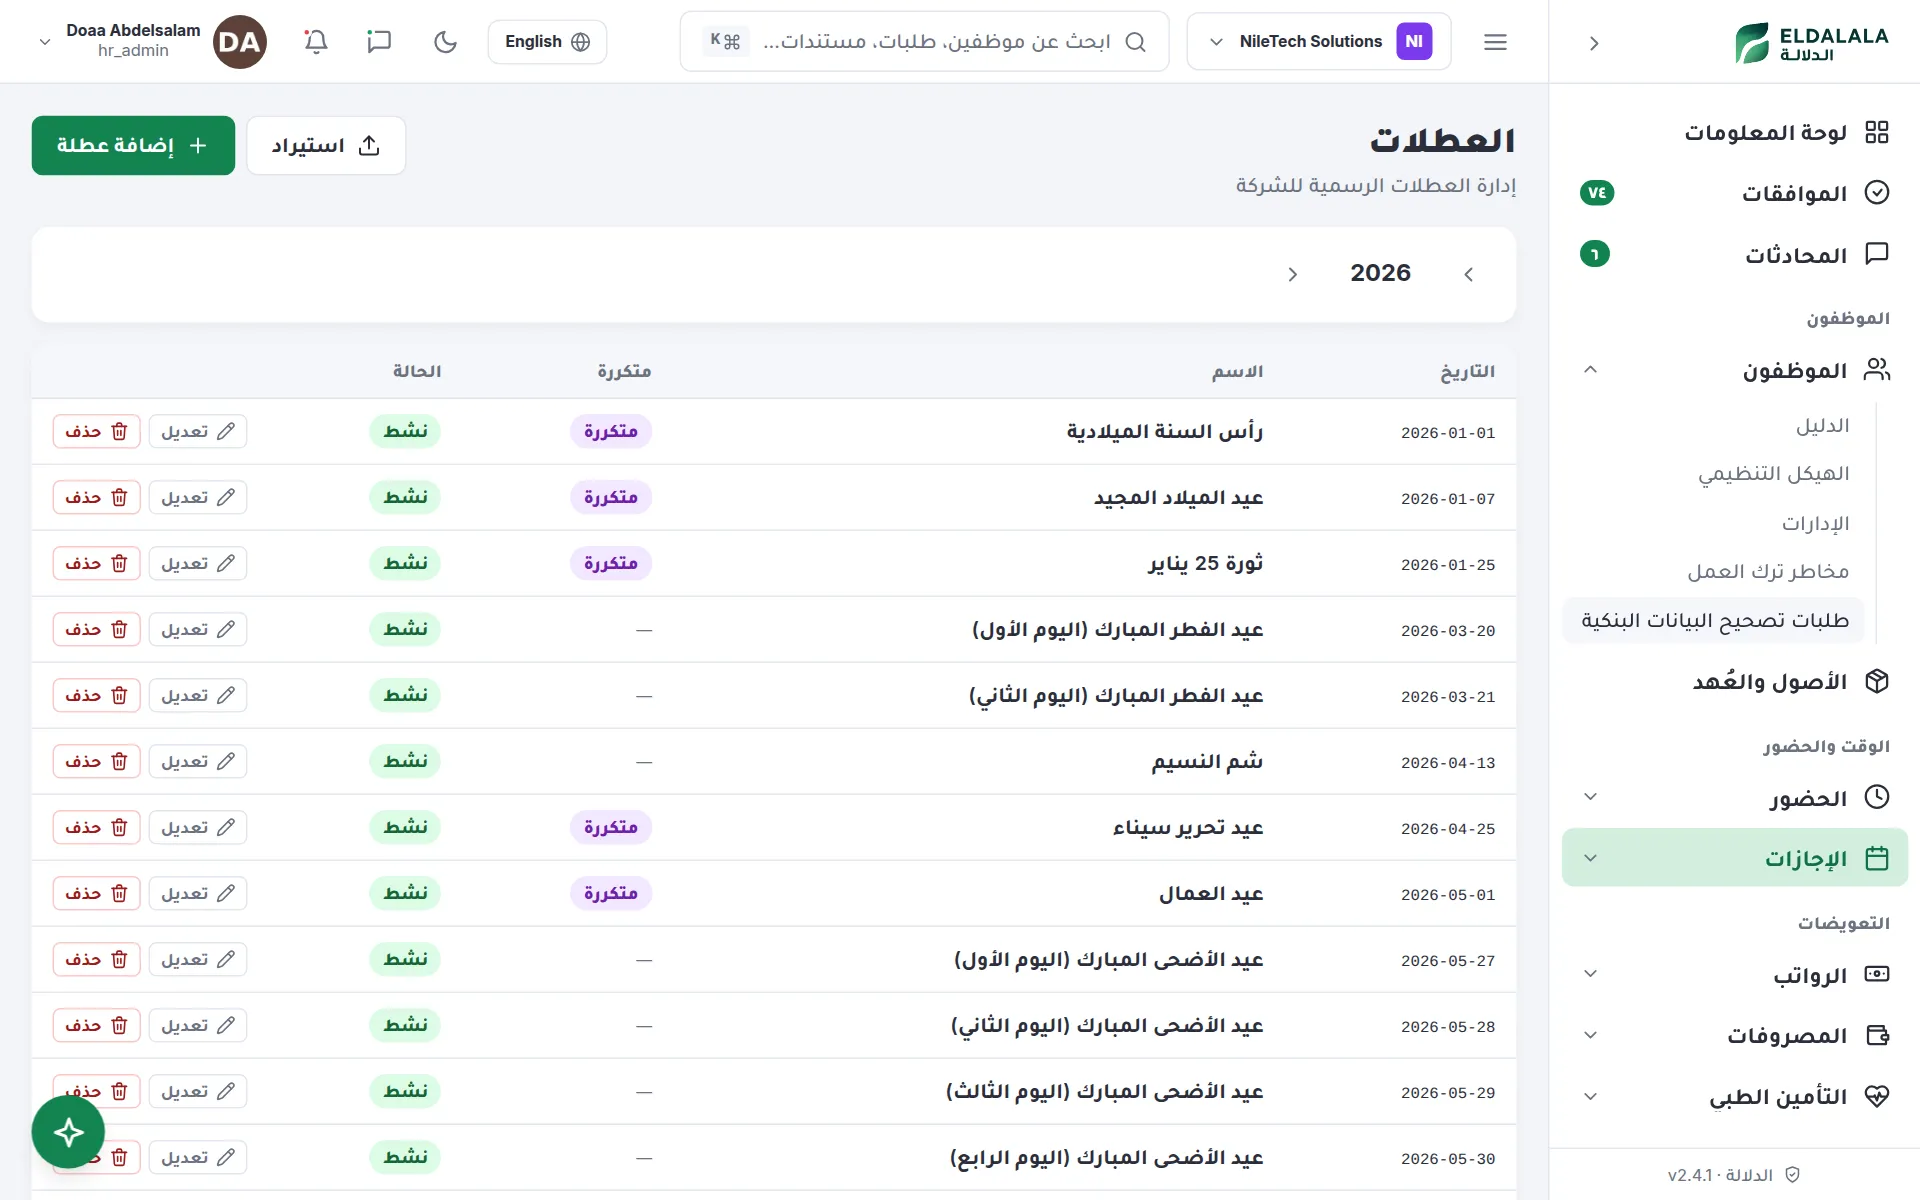
Task: Delete عيد تحرير سيناء holiday
Action: (x=96, y=827)
